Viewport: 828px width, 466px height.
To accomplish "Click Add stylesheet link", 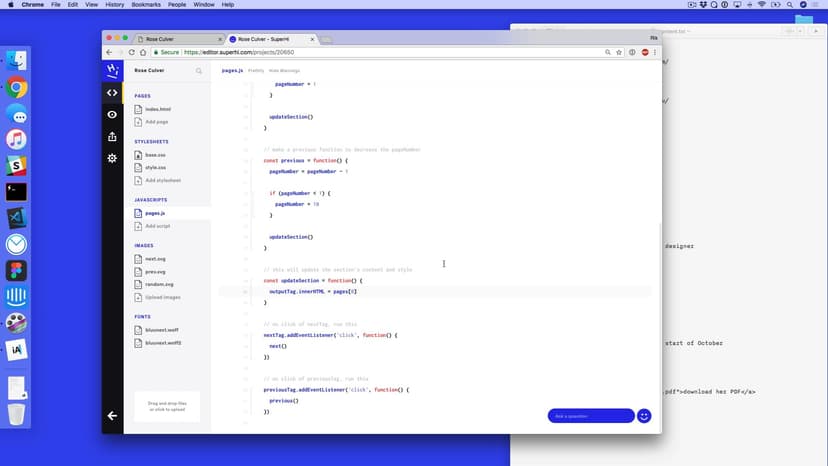I will 162,180.
